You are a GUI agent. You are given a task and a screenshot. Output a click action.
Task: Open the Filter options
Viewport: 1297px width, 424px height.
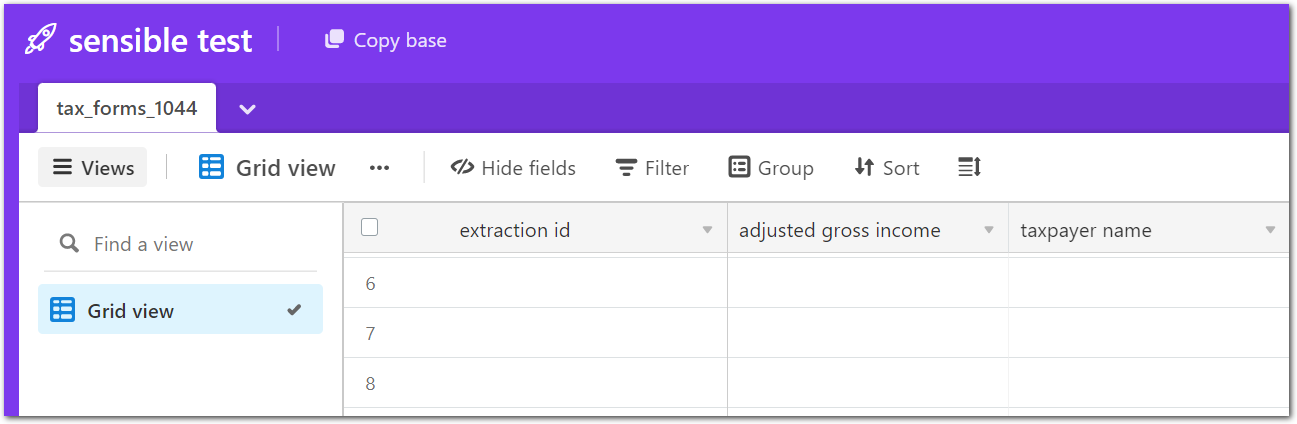click(652, 168)
